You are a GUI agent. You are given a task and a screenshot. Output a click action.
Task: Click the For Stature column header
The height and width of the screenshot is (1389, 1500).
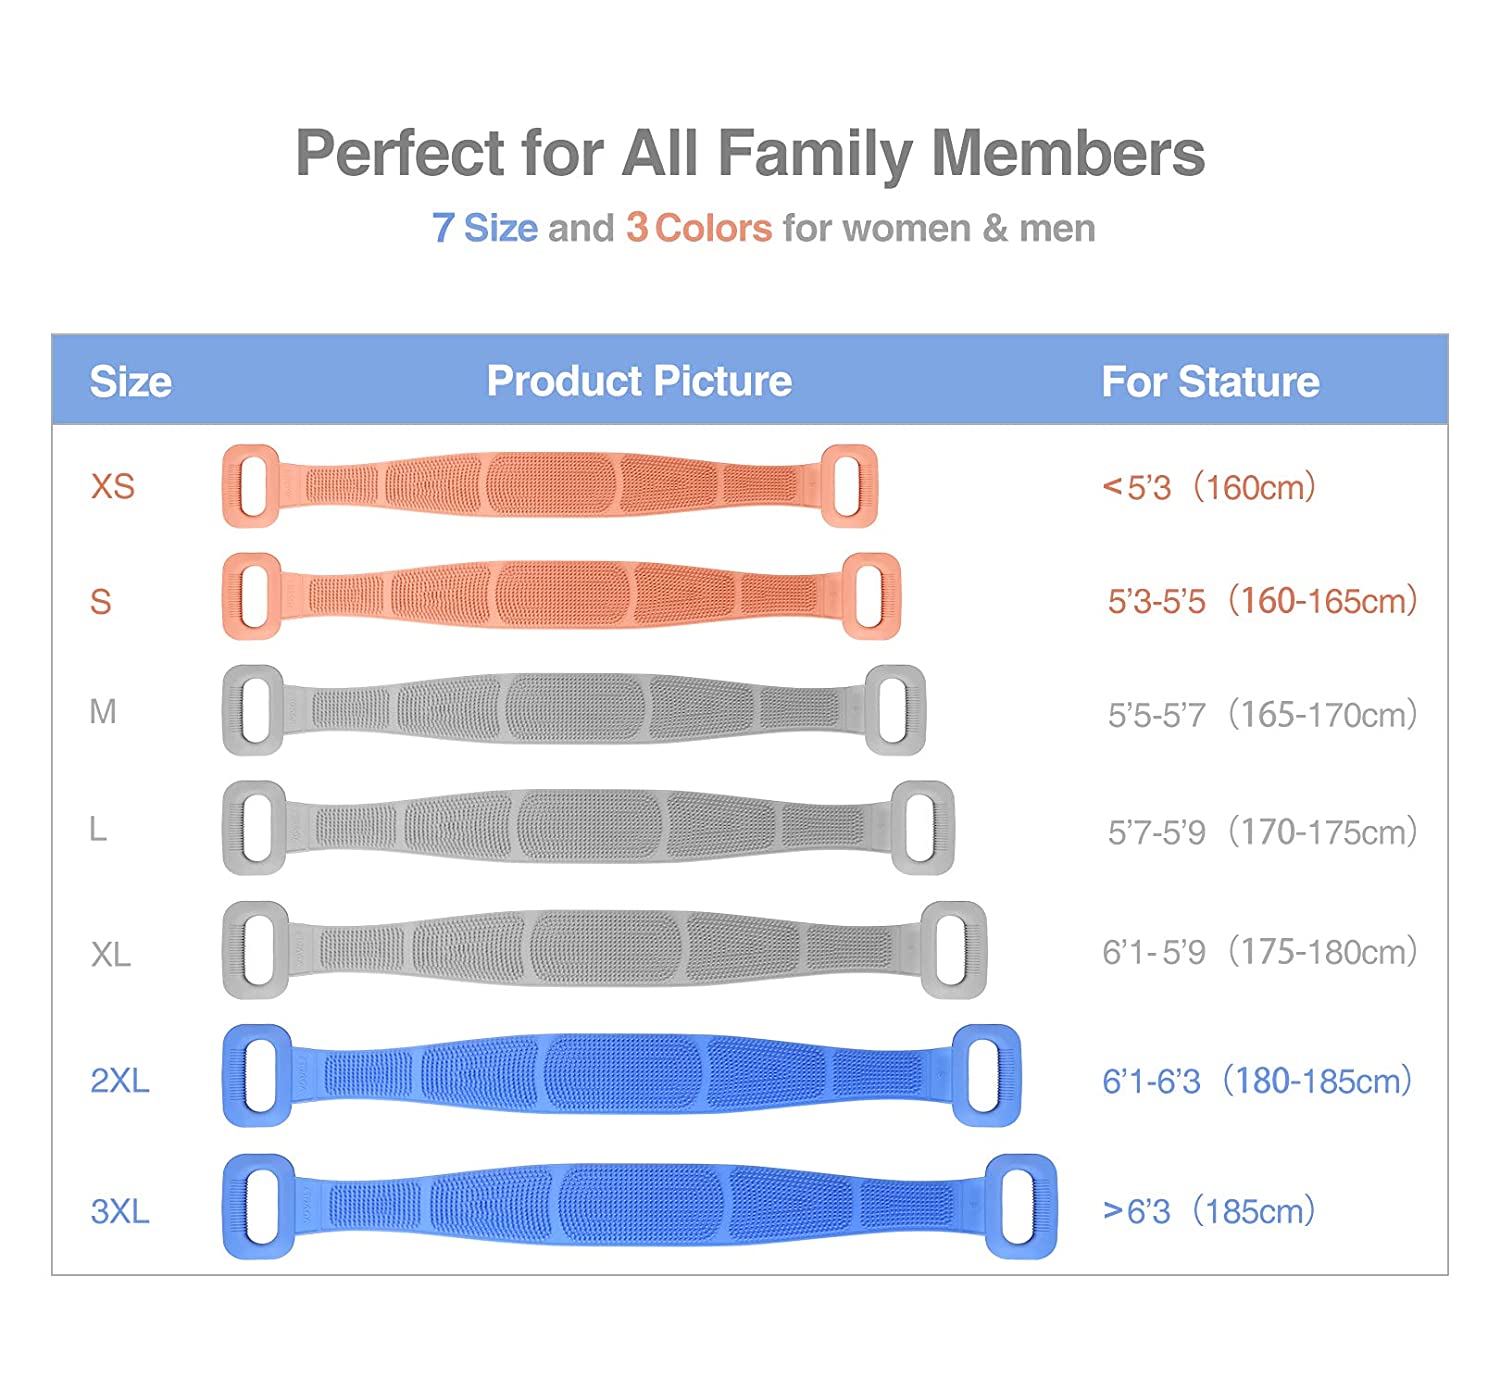click(x=1210, y=382)
